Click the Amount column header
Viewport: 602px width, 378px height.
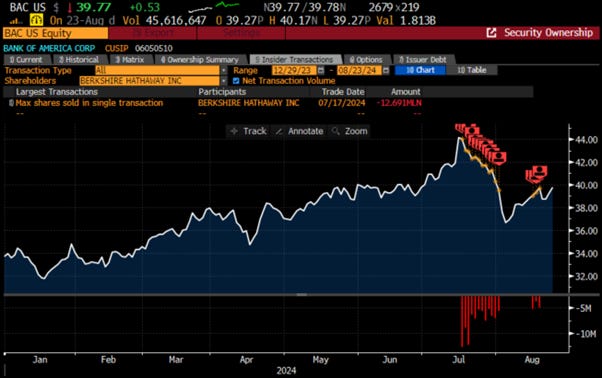click(405, 92)
